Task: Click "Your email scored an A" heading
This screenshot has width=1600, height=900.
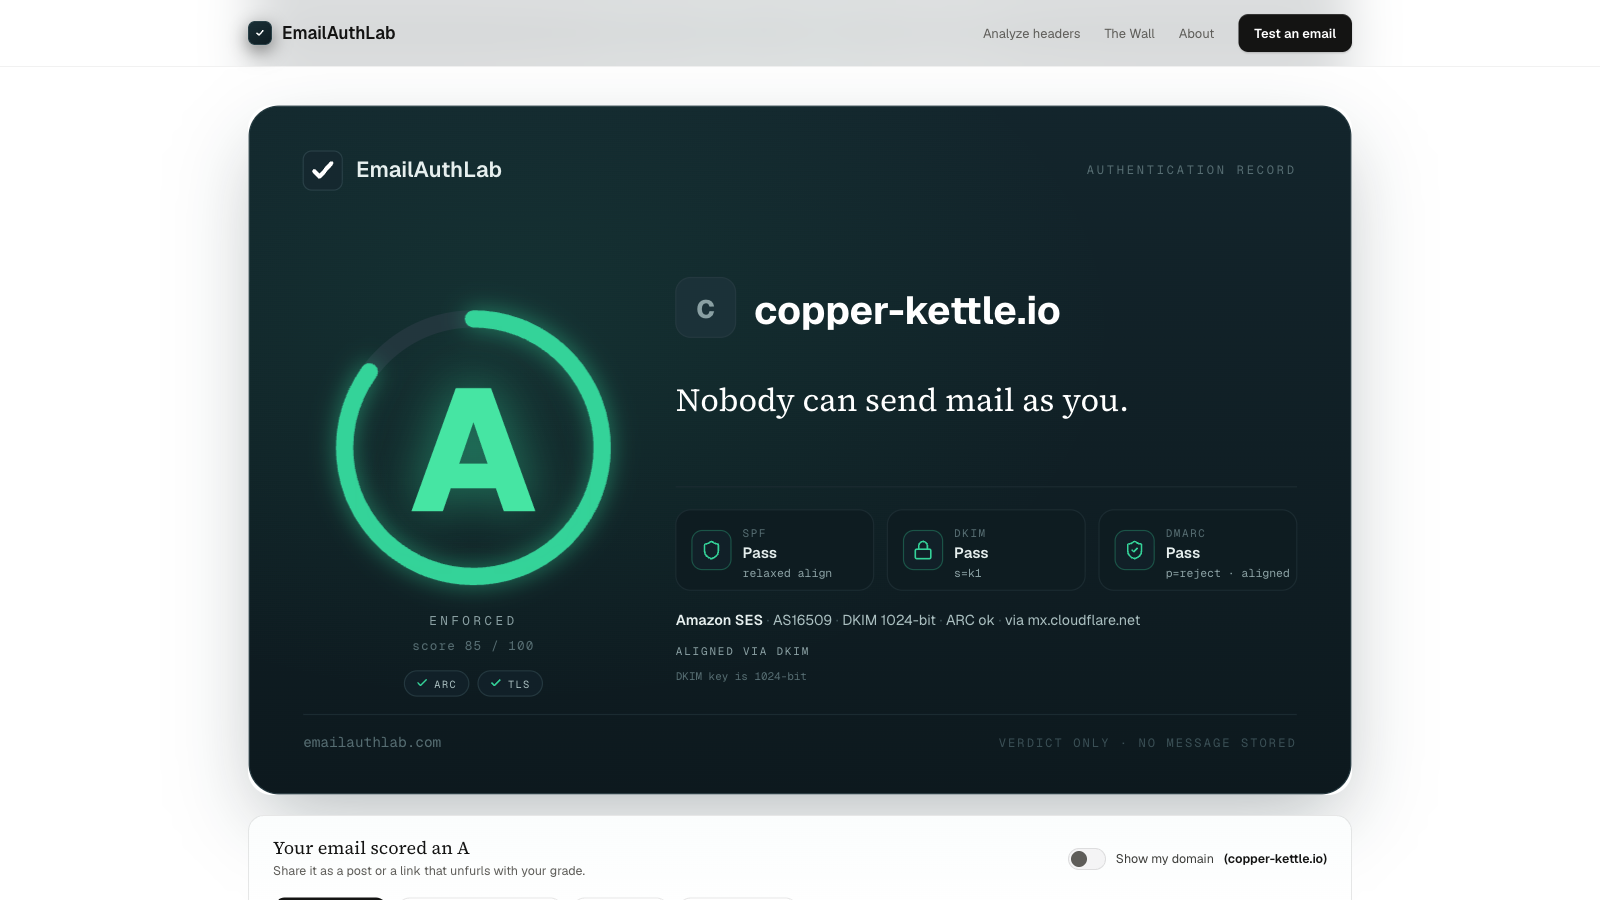Action: (x=371, y=848)
